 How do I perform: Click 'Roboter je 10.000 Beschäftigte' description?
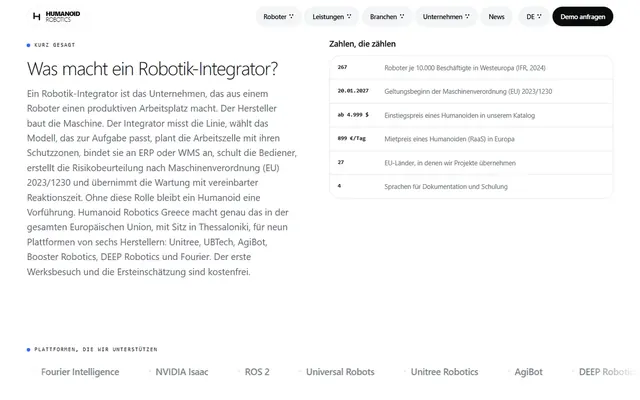click(x=464, y=68)
